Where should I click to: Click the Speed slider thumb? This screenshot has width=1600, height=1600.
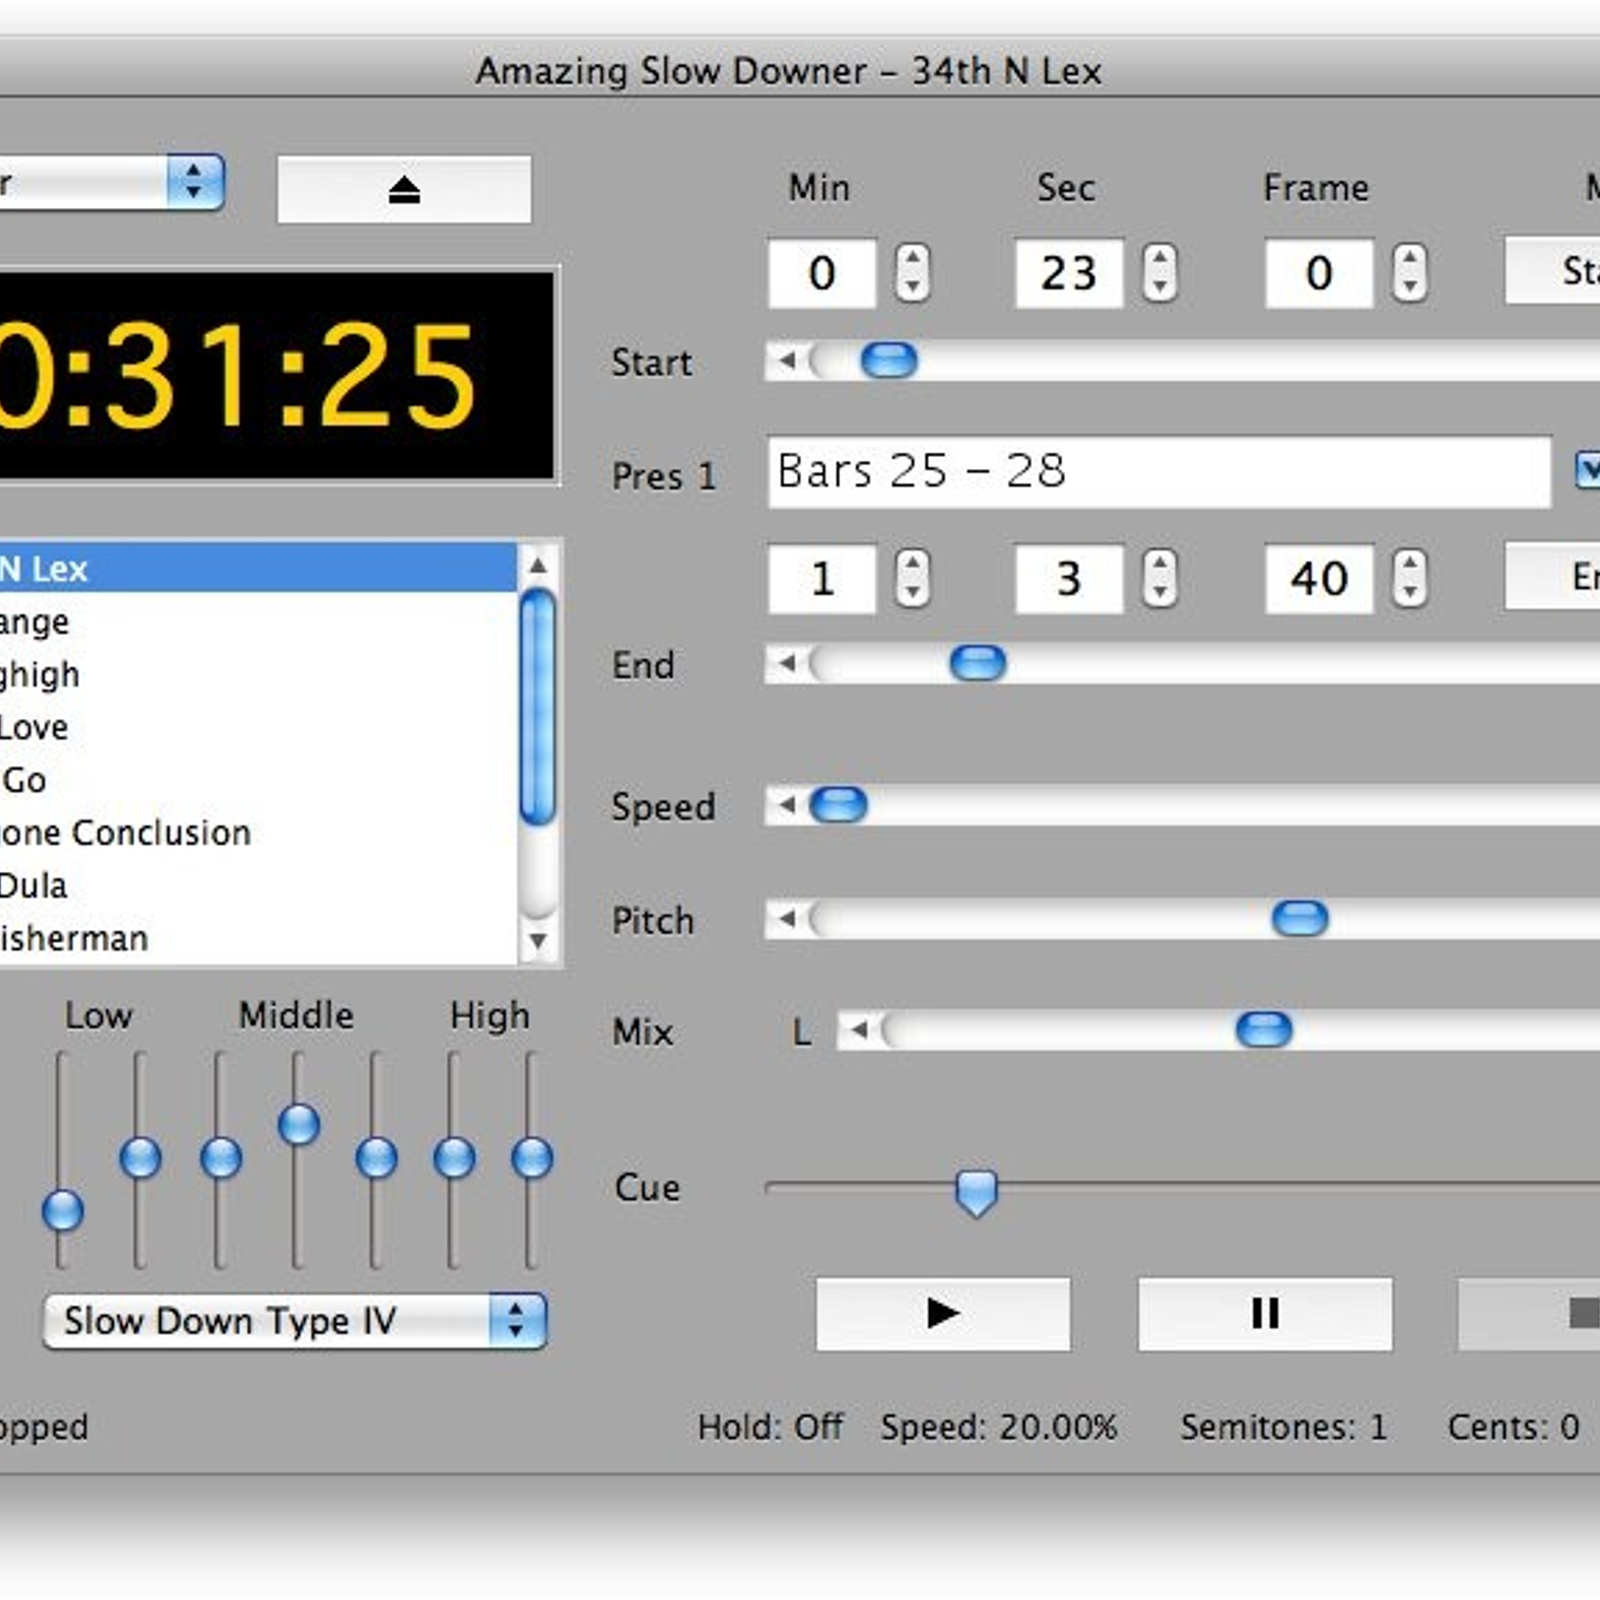pos(838,805)
